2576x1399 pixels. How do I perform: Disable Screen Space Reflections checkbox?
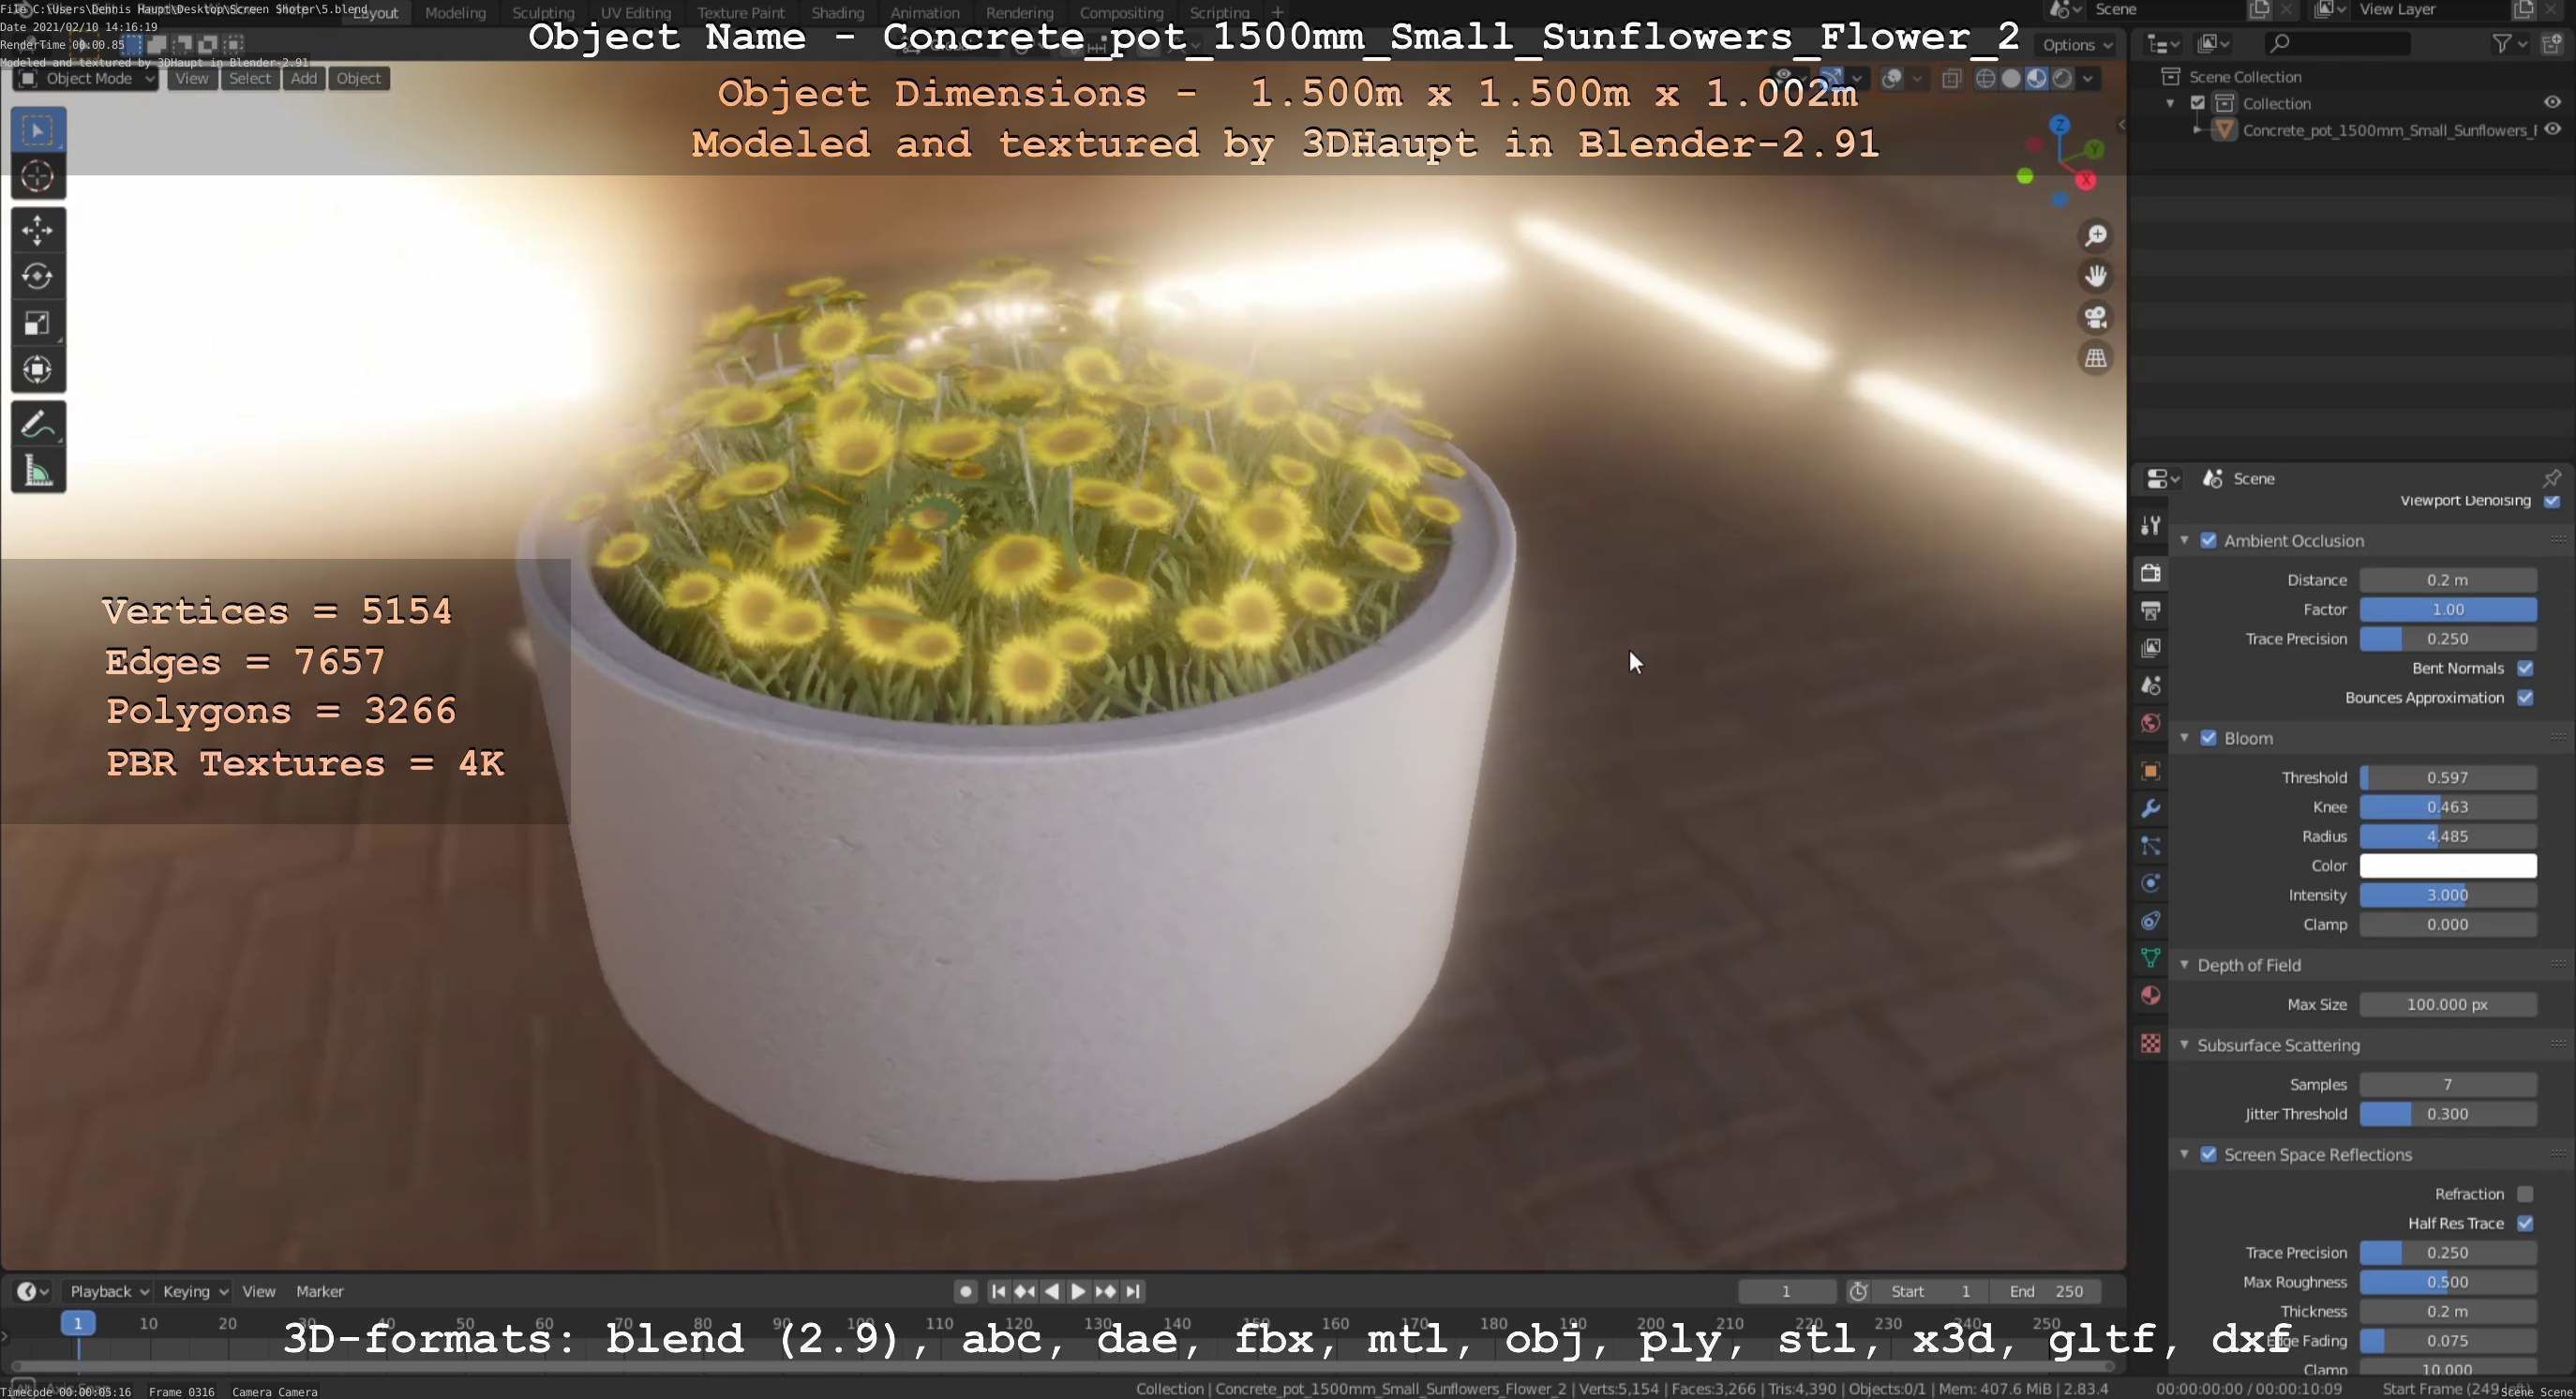tap(2209, 1155)
